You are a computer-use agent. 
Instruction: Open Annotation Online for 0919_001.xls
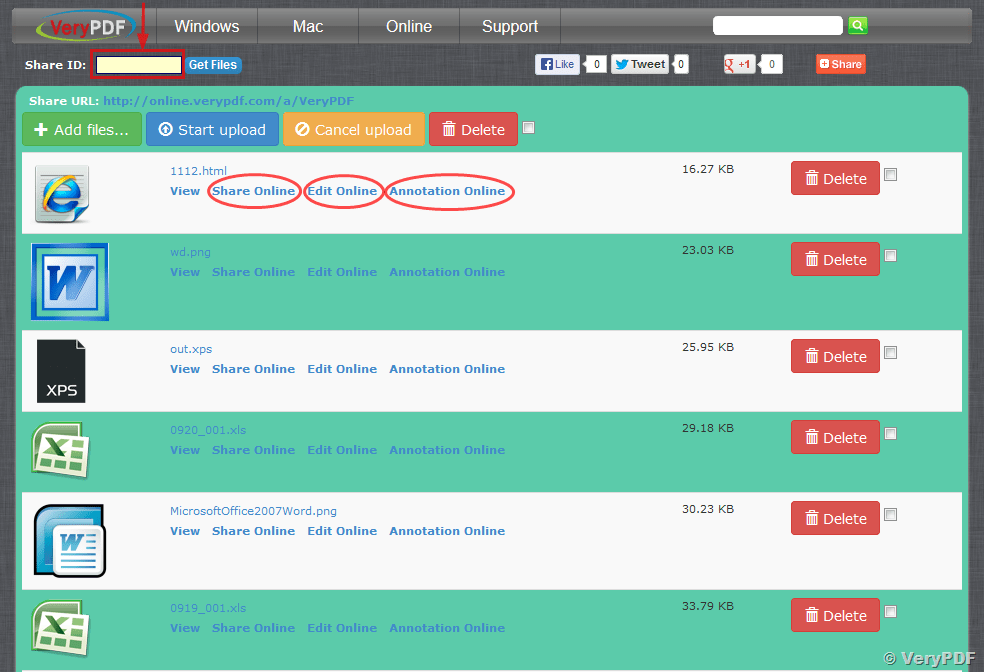[446, 627]
